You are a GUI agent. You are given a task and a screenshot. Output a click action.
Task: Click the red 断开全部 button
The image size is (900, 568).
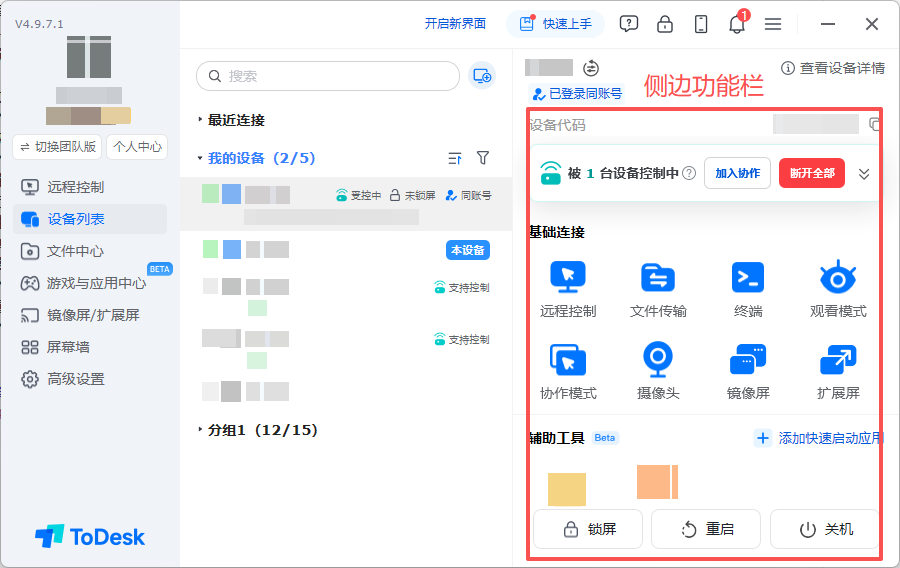pos(812,173)
